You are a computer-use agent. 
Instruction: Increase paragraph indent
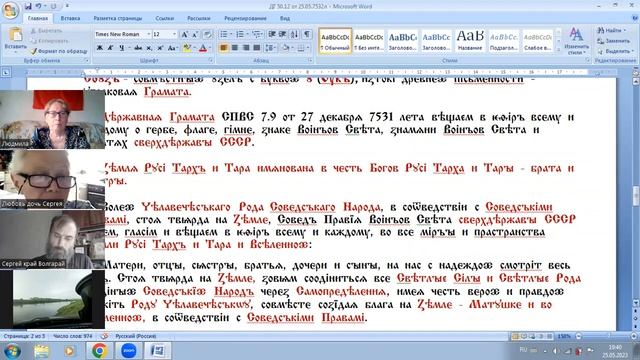click(282, 34)
